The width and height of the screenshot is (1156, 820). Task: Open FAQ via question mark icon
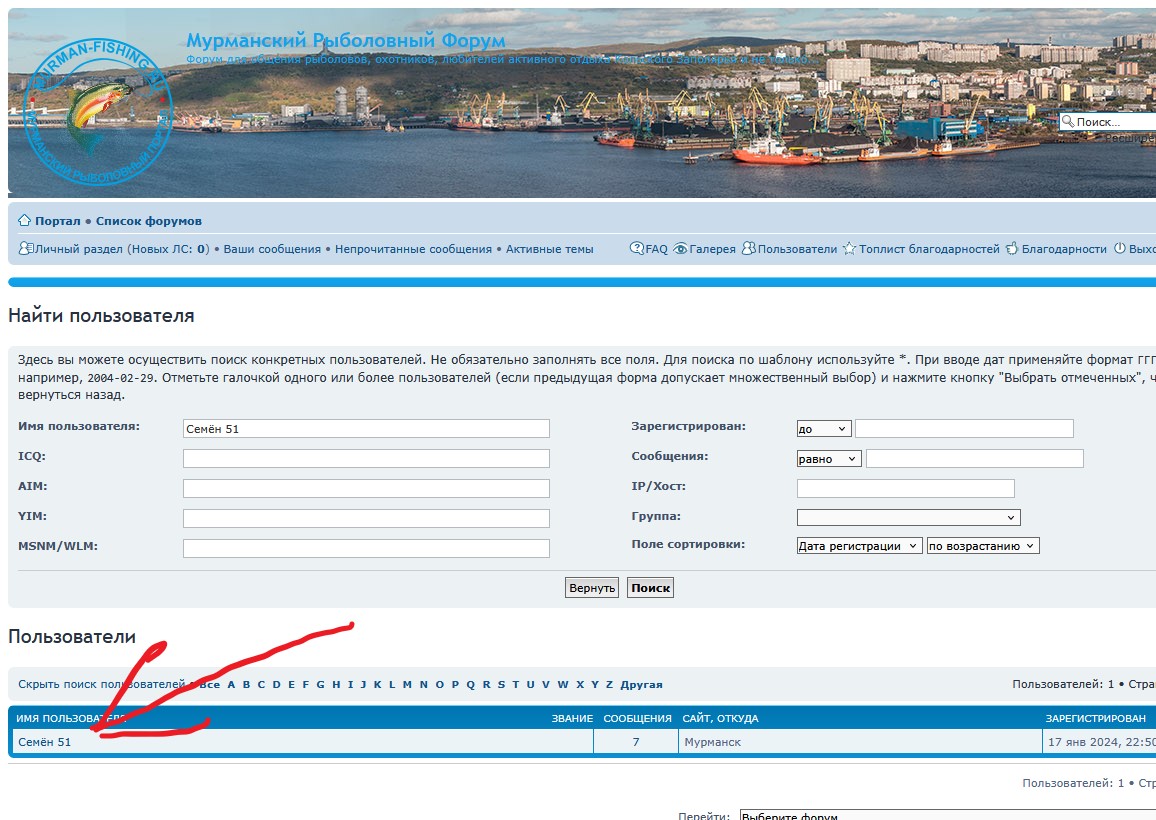point(636,249)
